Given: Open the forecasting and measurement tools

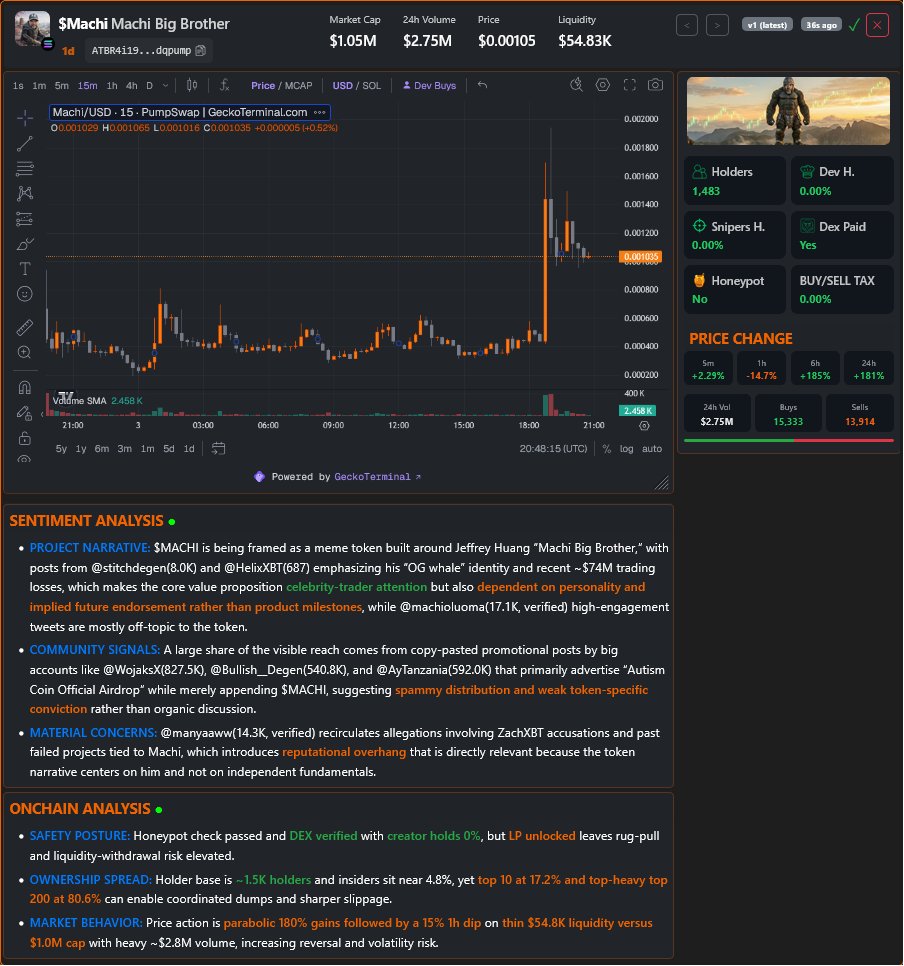Looking at the screenshot, I should click(x=25, y=219).
